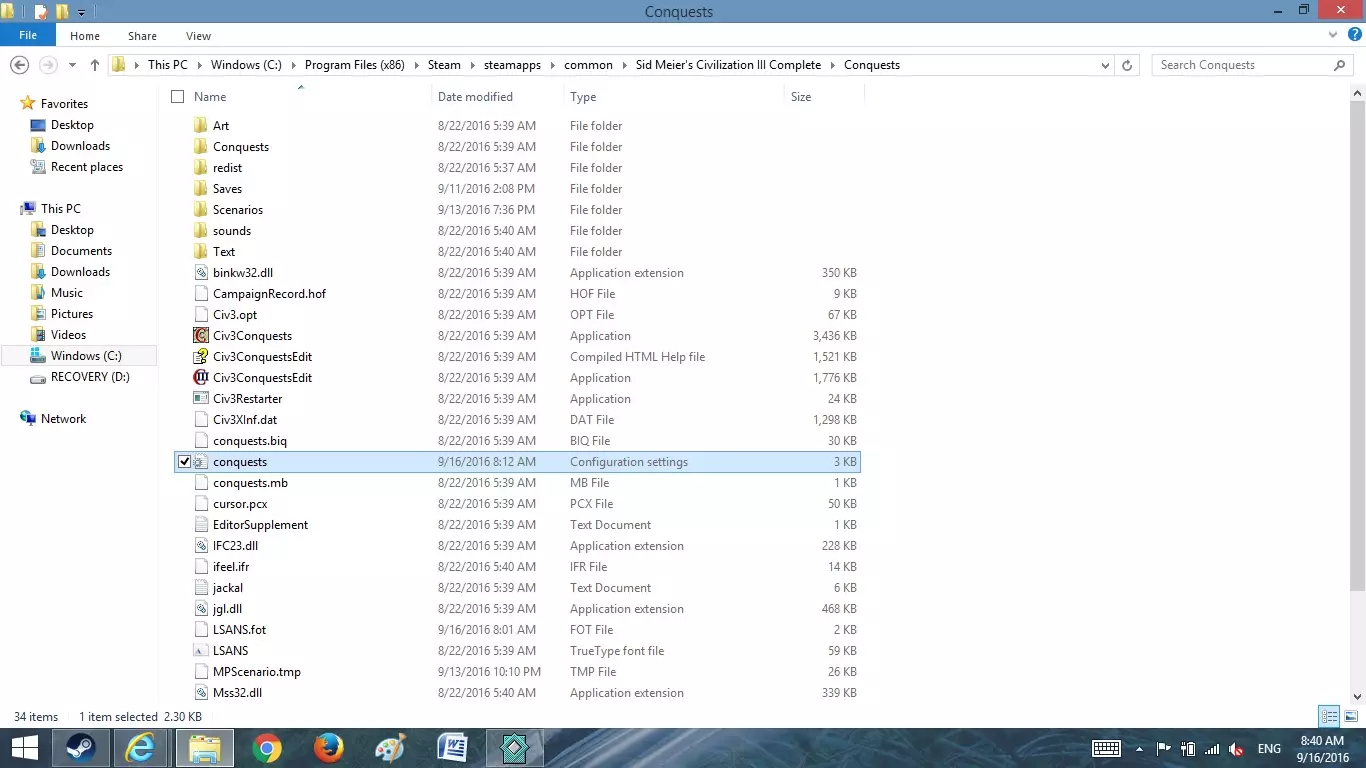Viewport: 1366px width, 768px height.
Task: Click the search magnifier icon
Action: [x=1340, y=65]
